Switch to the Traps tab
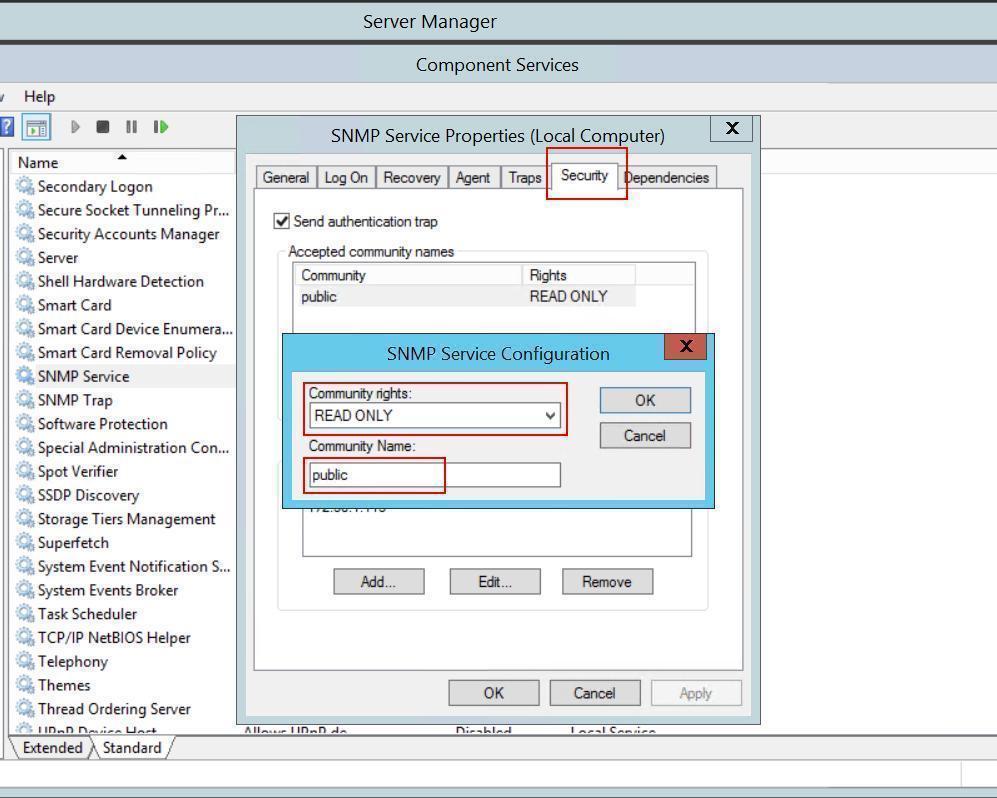 click(525, 177)
